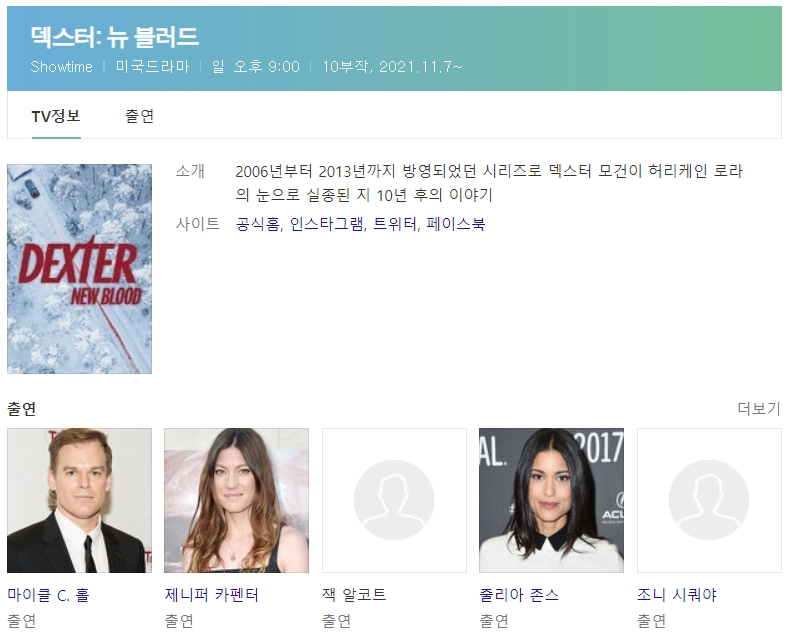Screen dimensions: 791x639
Task: Open 조니 시쿼야 name link
Action: [x=676, y=595]
